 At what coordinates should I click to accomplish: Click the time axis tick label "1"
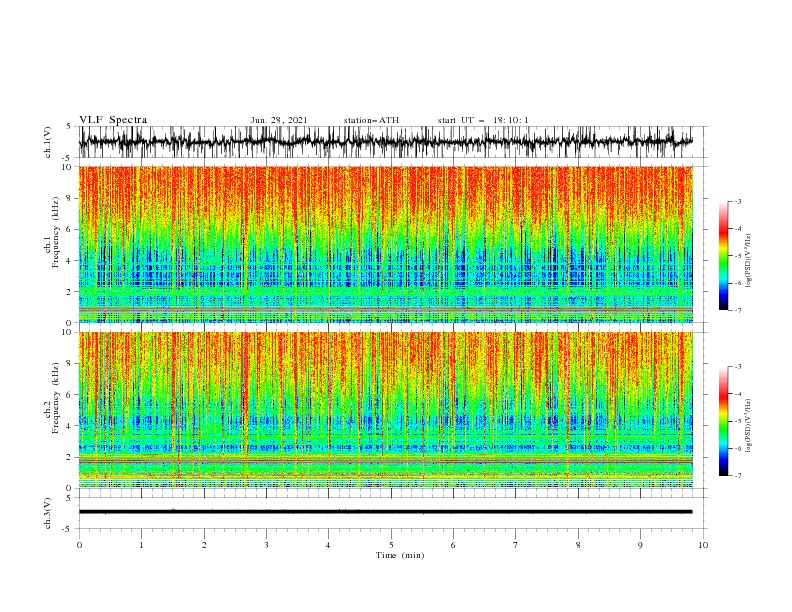point(141,545)
